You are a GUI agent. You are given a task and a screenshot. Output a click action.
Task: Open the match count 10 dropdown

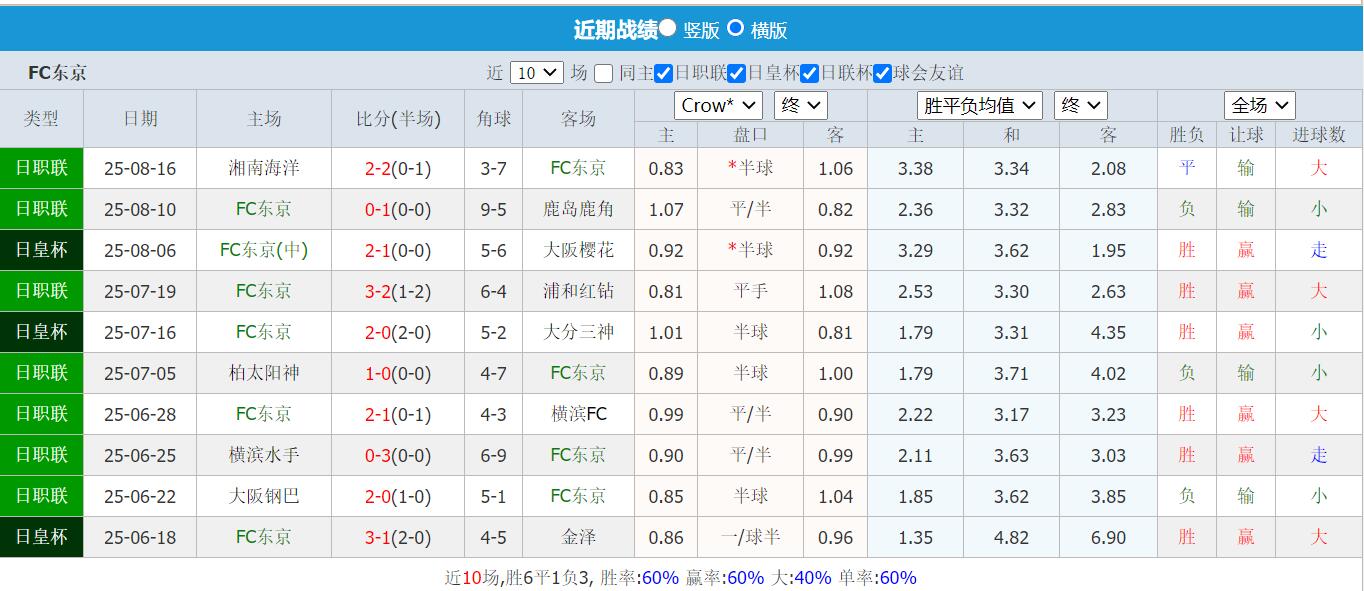click(x=536, y=73)
